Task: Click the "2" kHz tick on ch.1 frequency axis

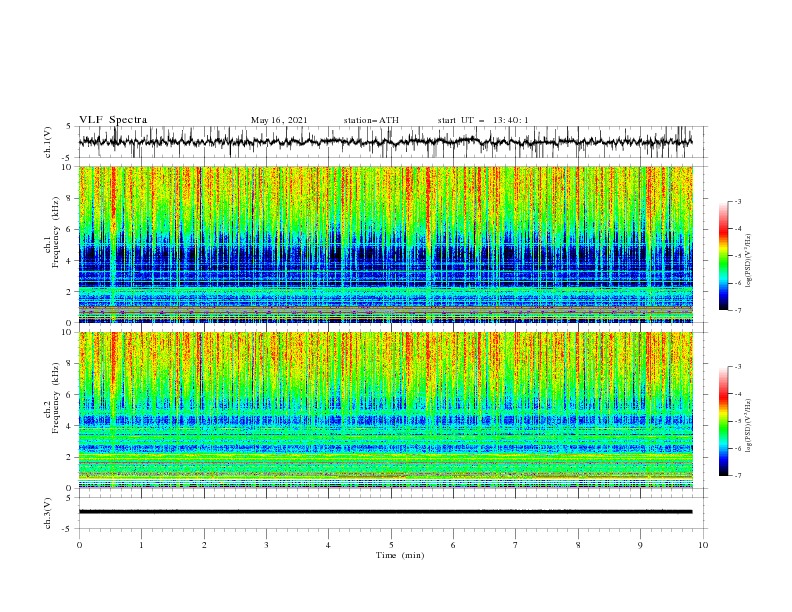Action: coord(69,292)
